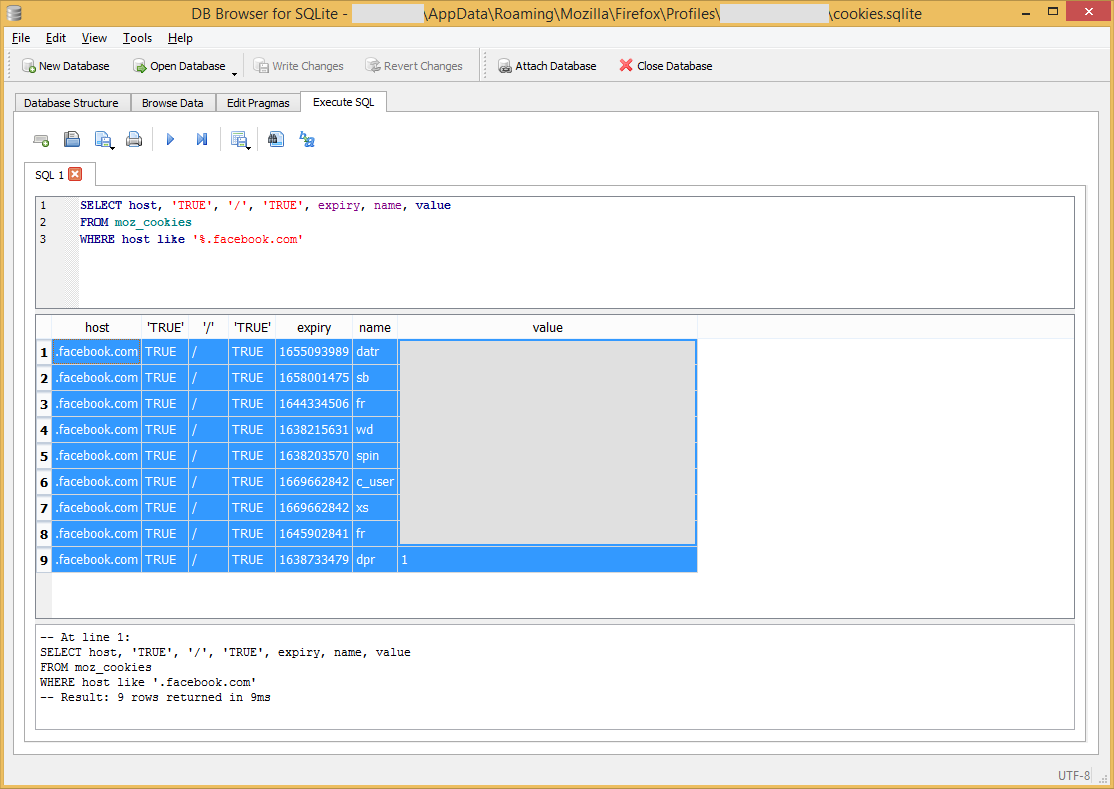
Task: Click Attach Database button
Action: coord(547,66)
